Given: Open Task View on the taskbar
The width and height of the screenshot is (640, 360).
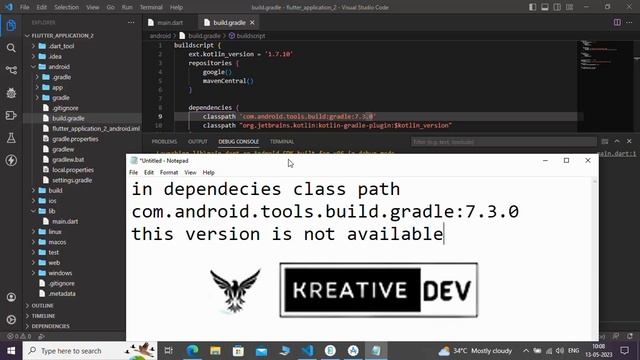Looking at the screenshot, I should [169, 351].
